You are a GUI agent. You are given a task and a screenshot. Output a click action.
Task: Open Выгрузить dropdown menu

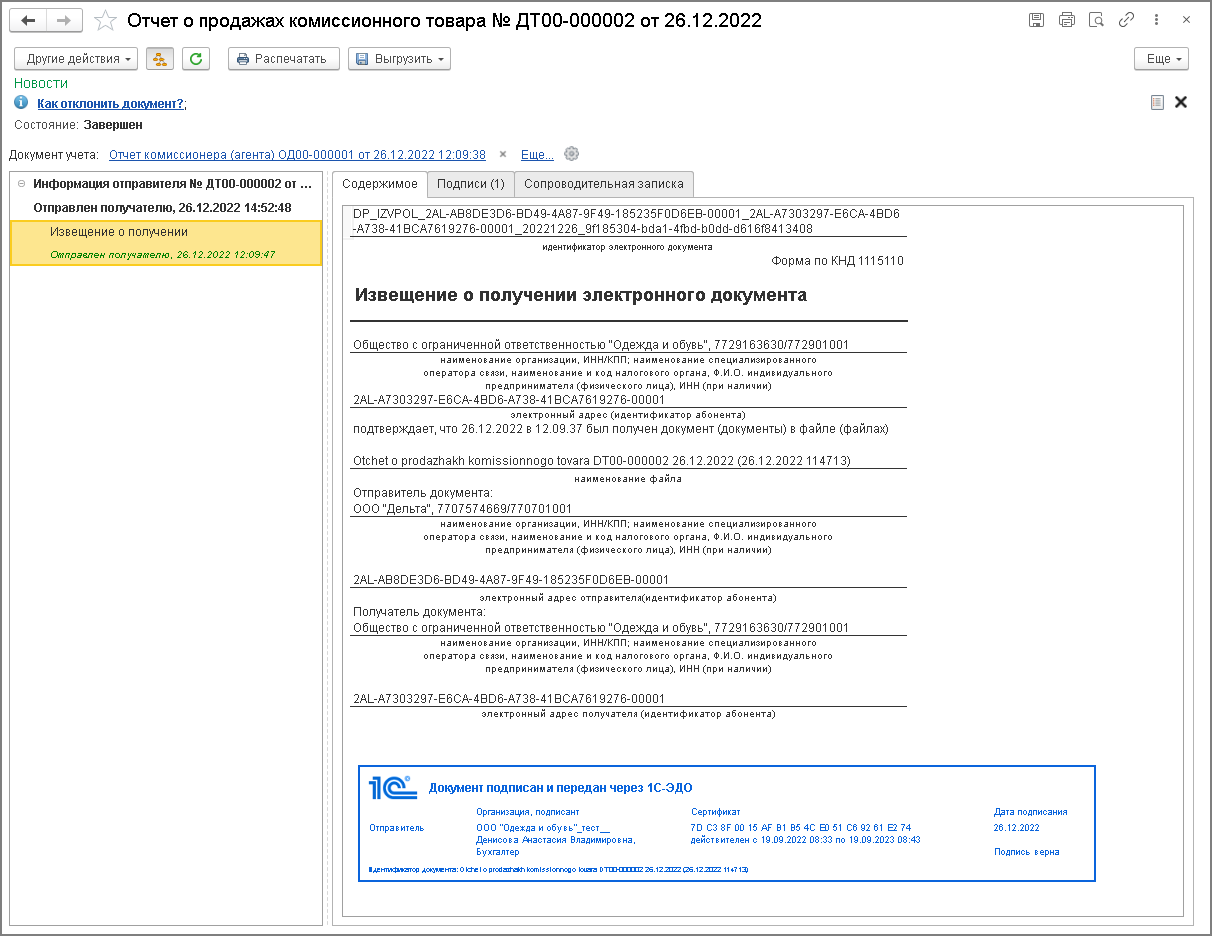[399, 59]
